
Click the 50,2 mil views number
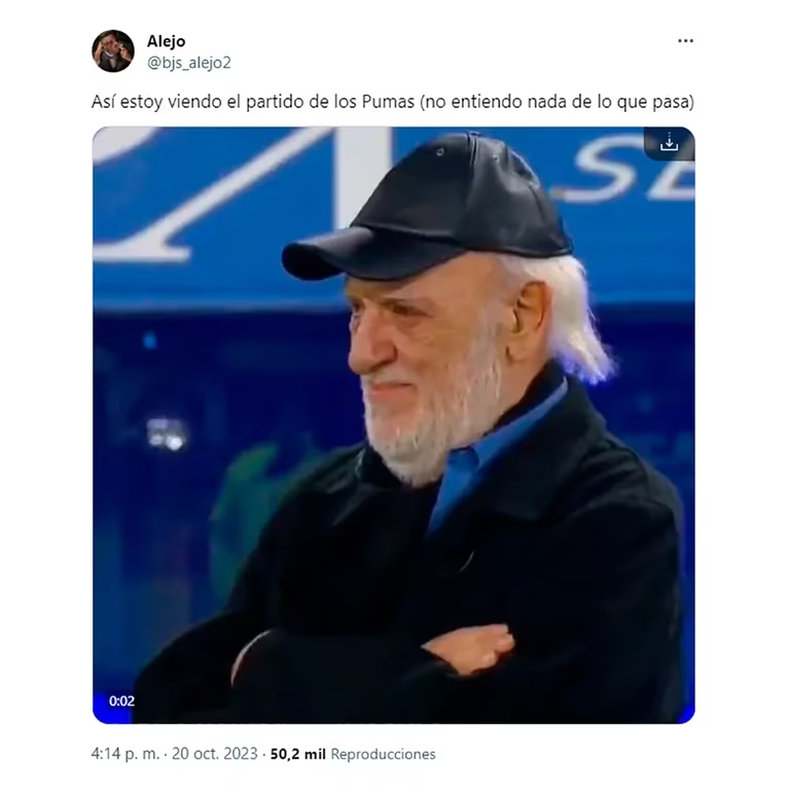(298, 754)
